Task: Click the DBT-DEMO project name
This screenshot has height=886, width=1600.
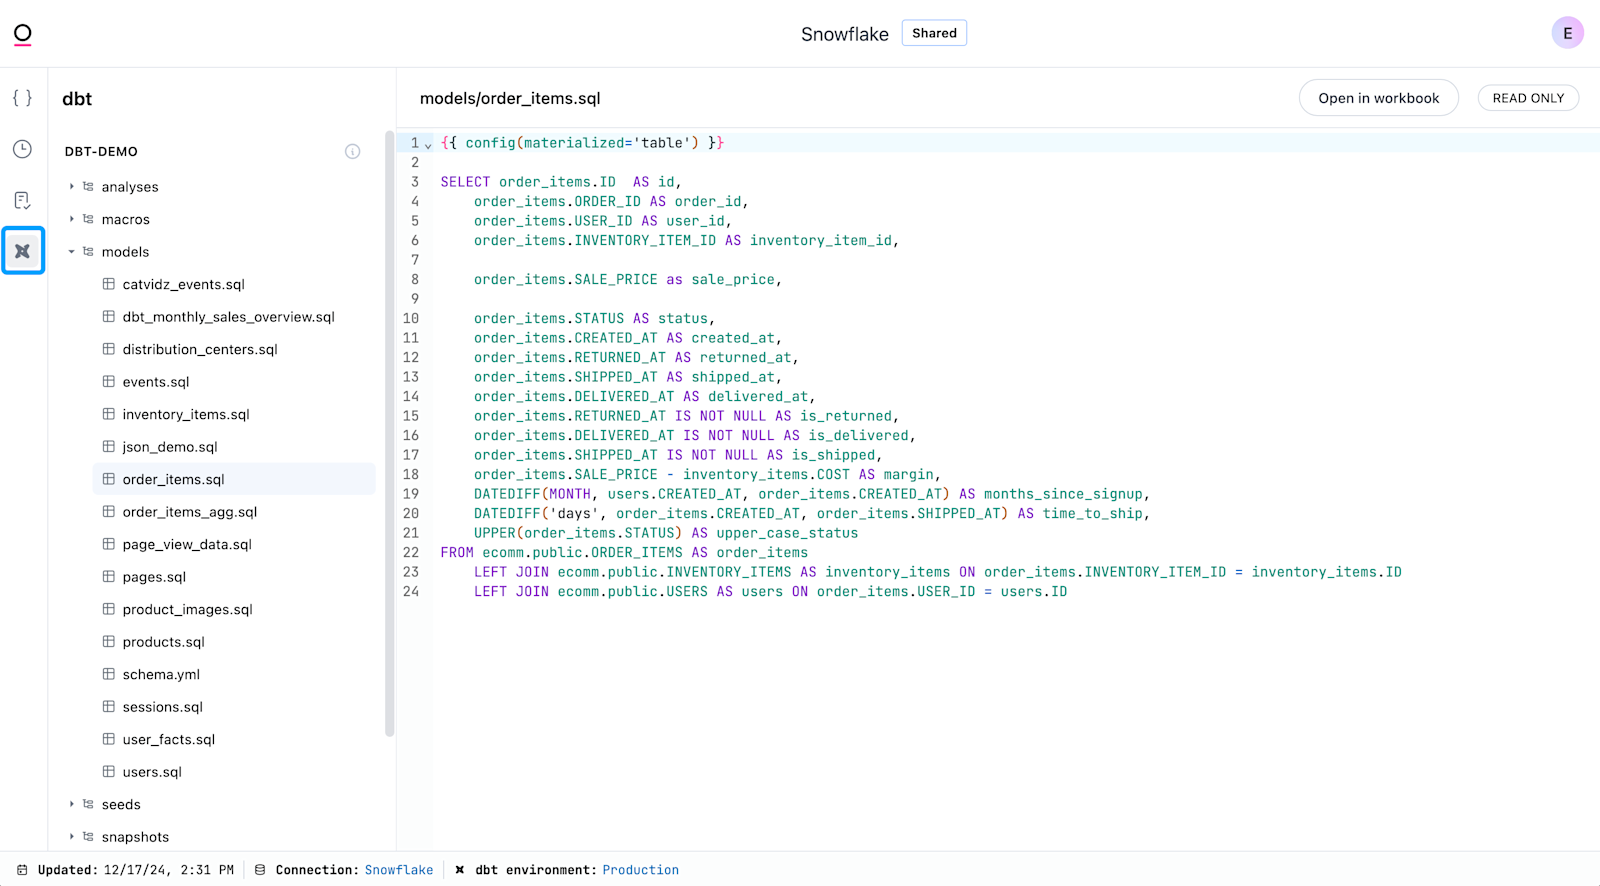Action: point(101,151)
